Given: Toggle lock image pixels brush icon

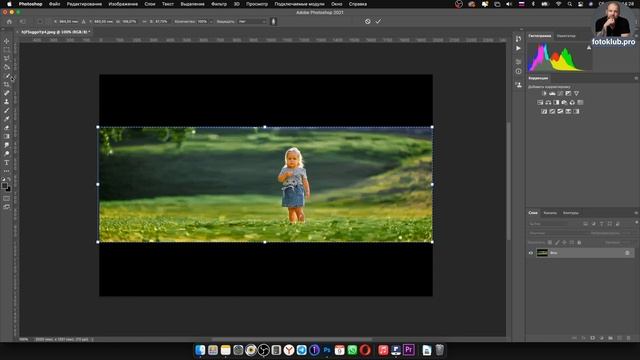Looking at the screenshot, I should click(557, 242).
